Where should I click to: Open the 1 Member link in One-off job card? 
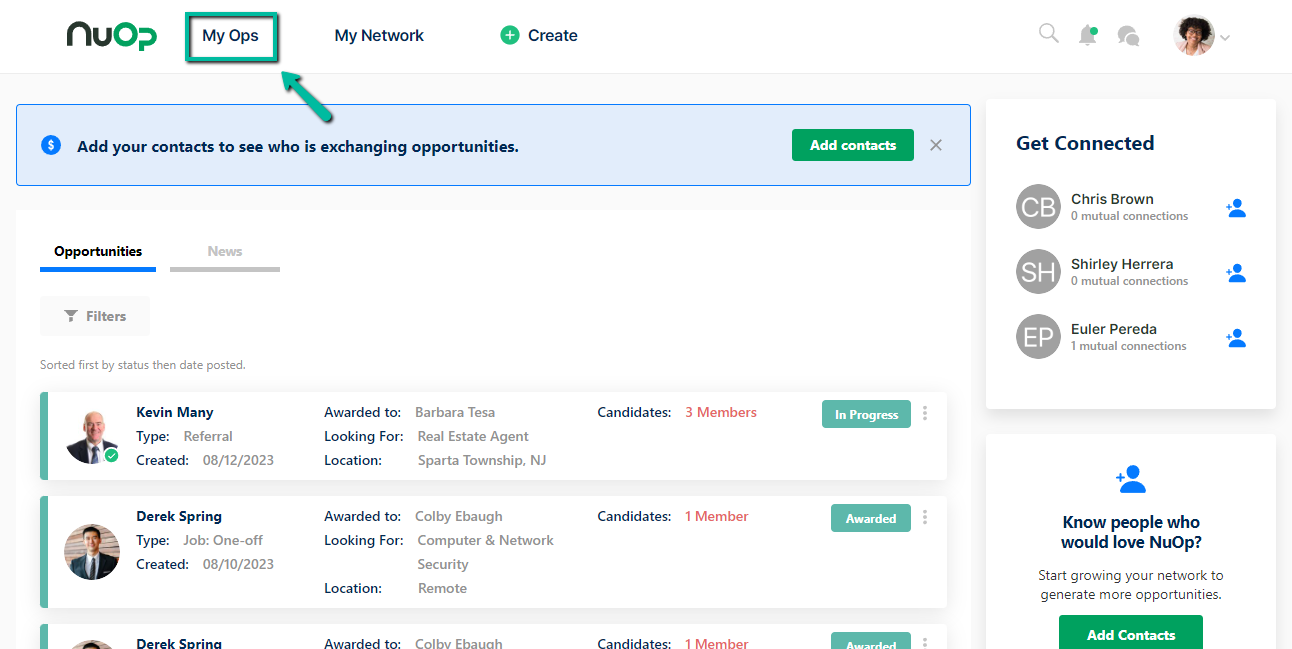click(x=717, y=516)
